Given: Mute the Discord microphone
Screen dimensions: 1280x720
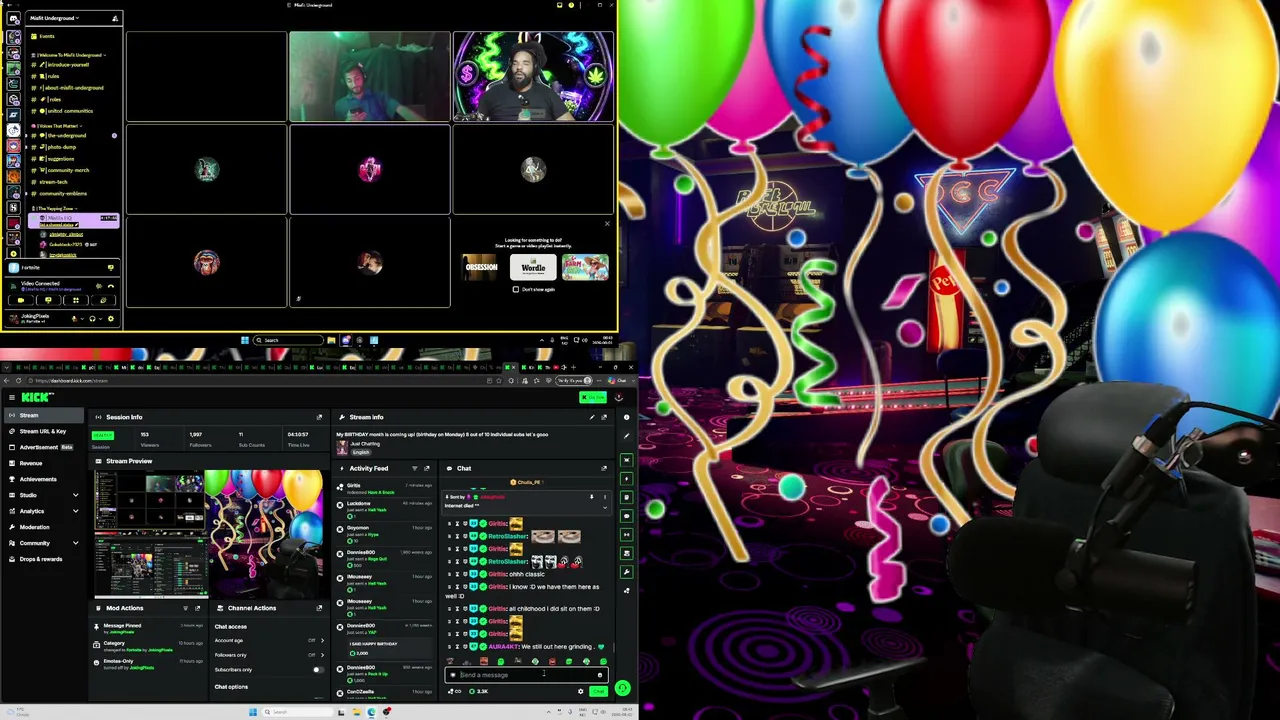Looking at the screenshot, I should pyautogui.click(x=74, y=319).
